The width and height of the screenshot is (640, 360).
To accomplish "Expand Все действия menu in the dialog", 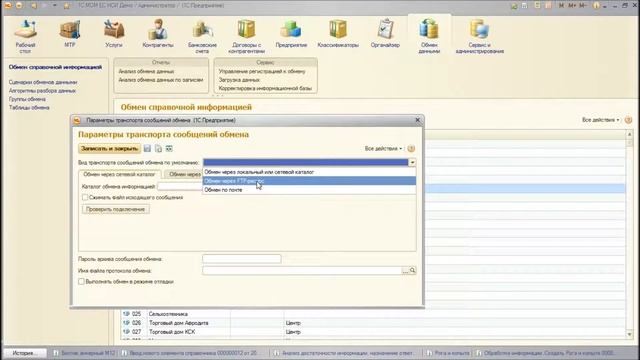I will pos(383,149).
